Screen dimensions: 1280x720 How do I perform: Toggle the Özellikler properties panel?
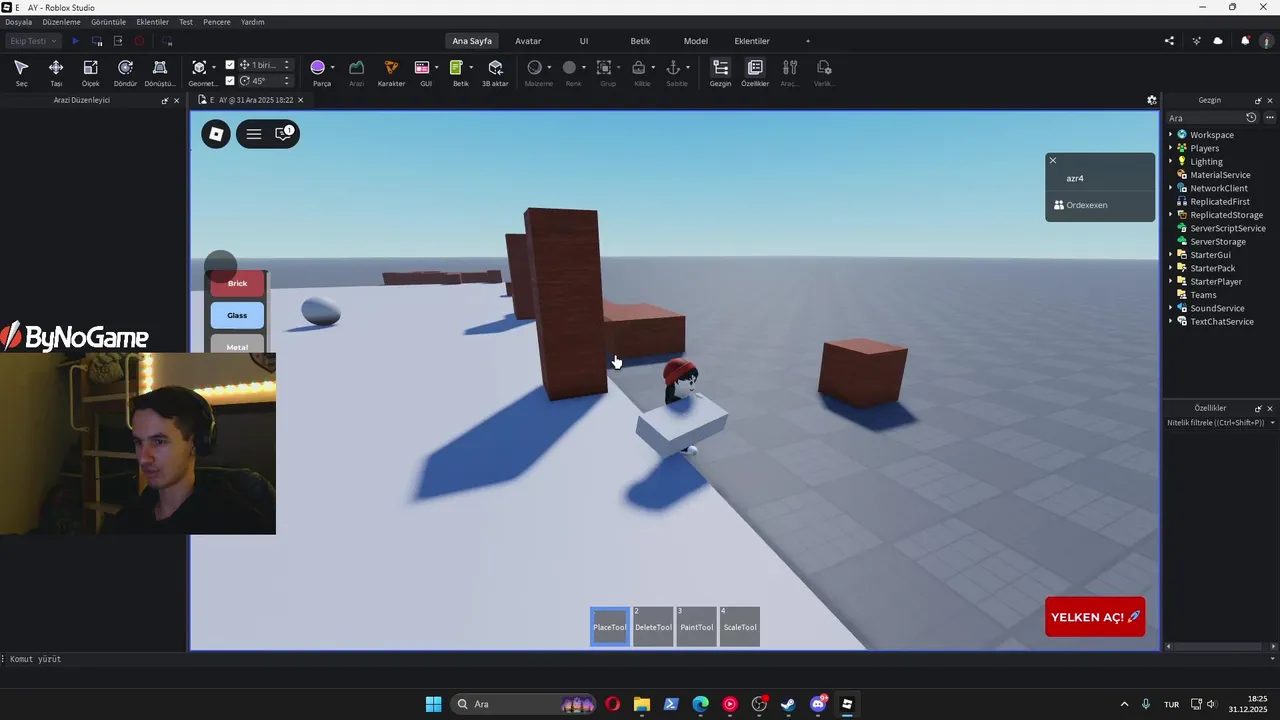[755, 72]
